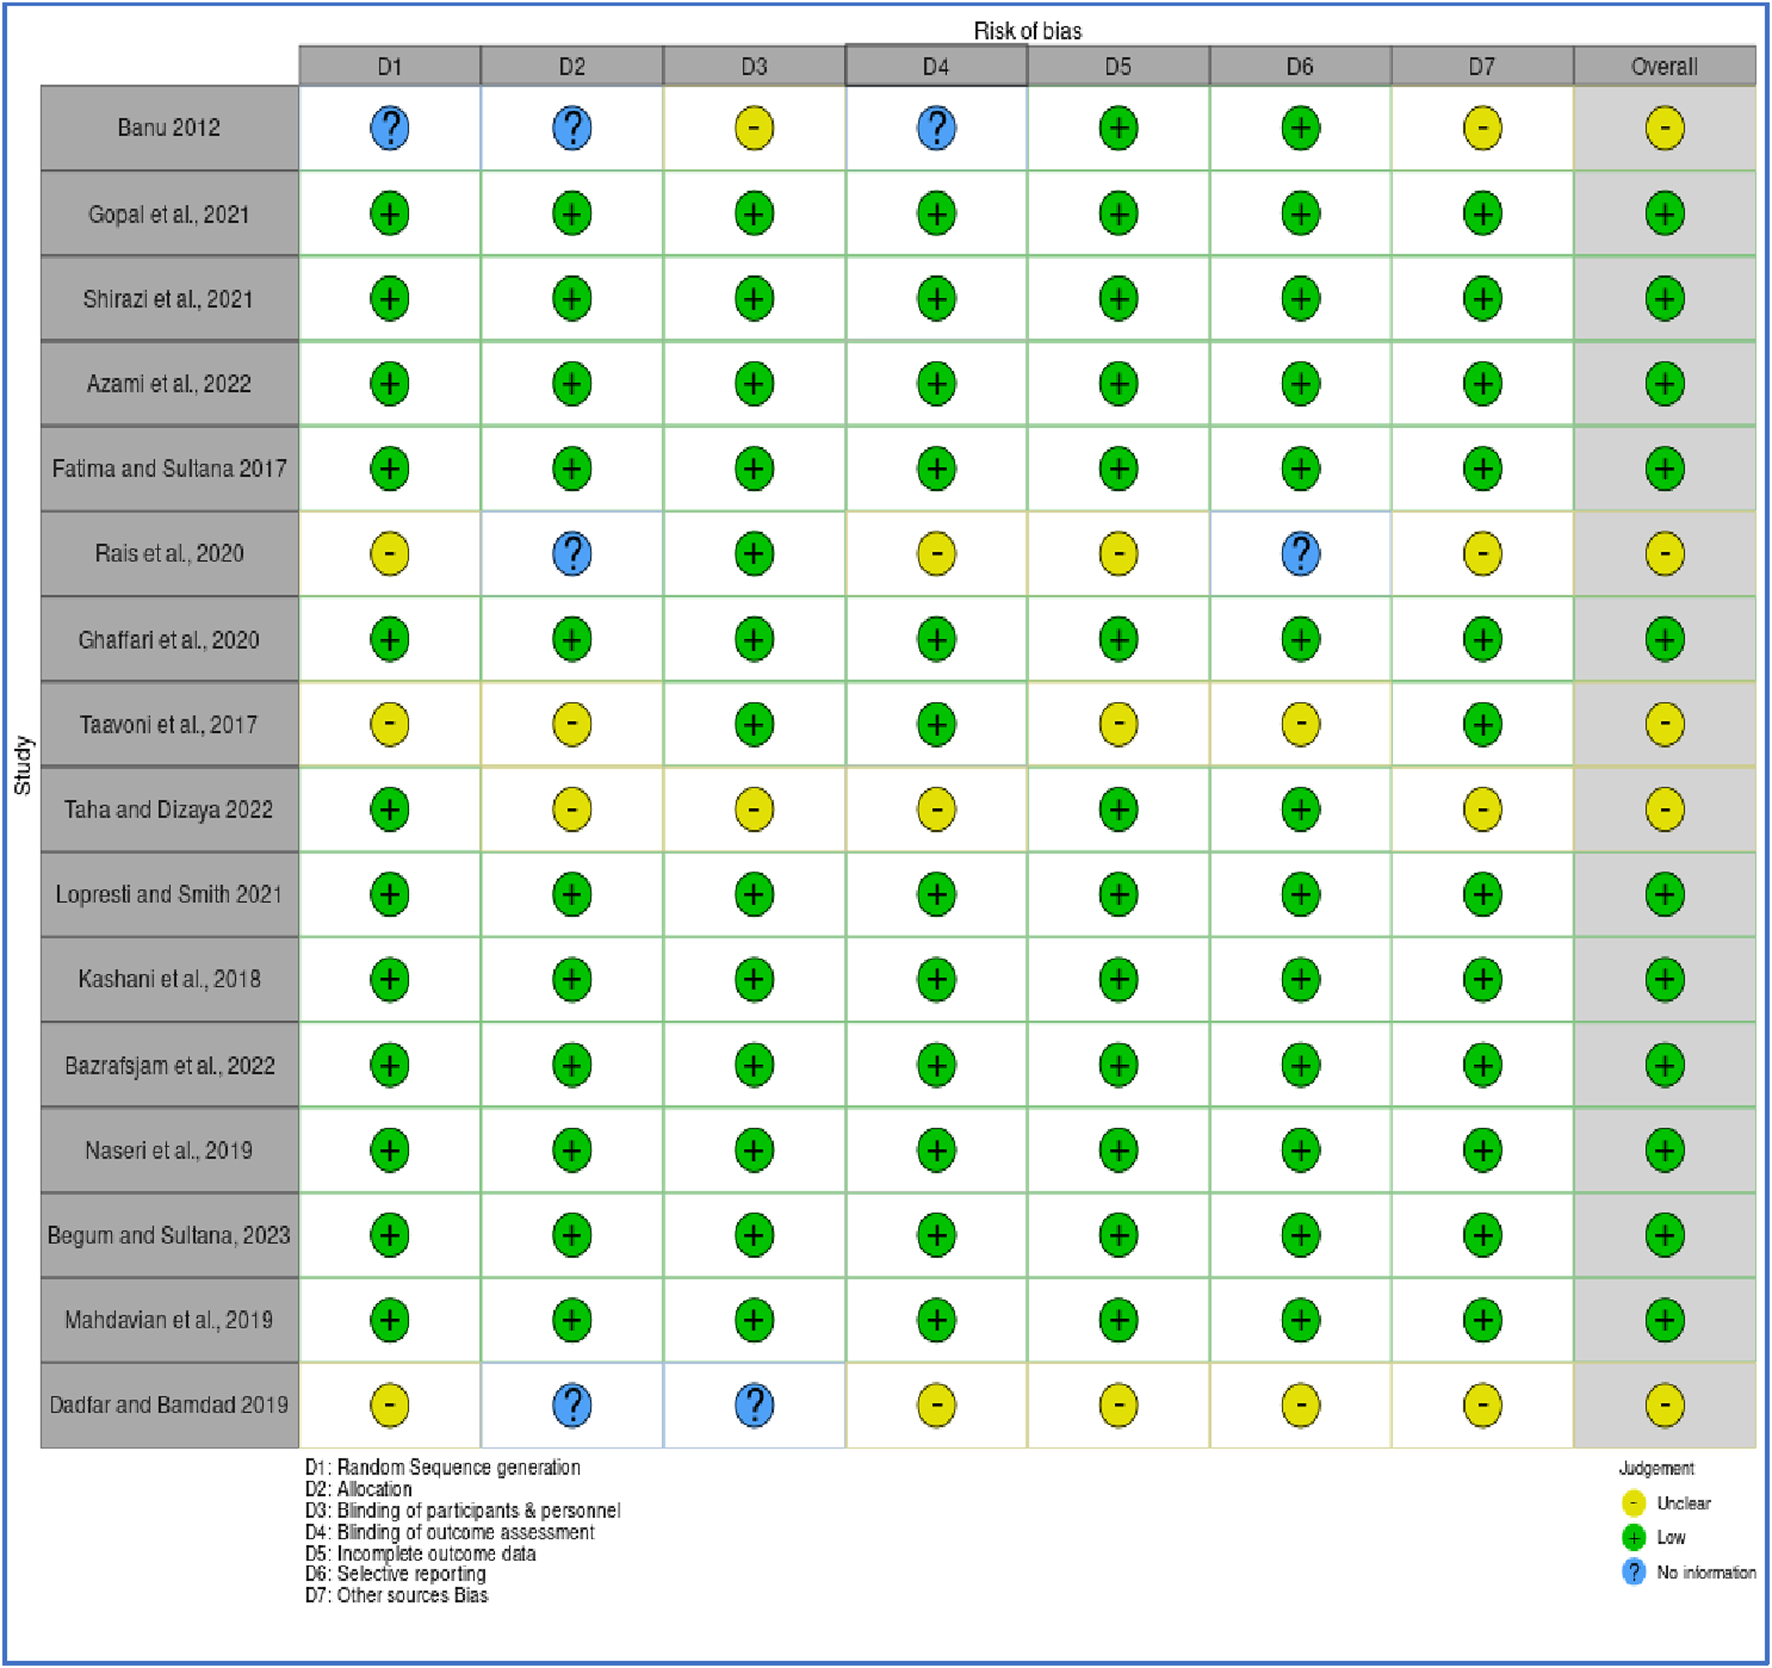
Task: Click the green Low legend swatch
Action: click(x=1633, y=1537)
